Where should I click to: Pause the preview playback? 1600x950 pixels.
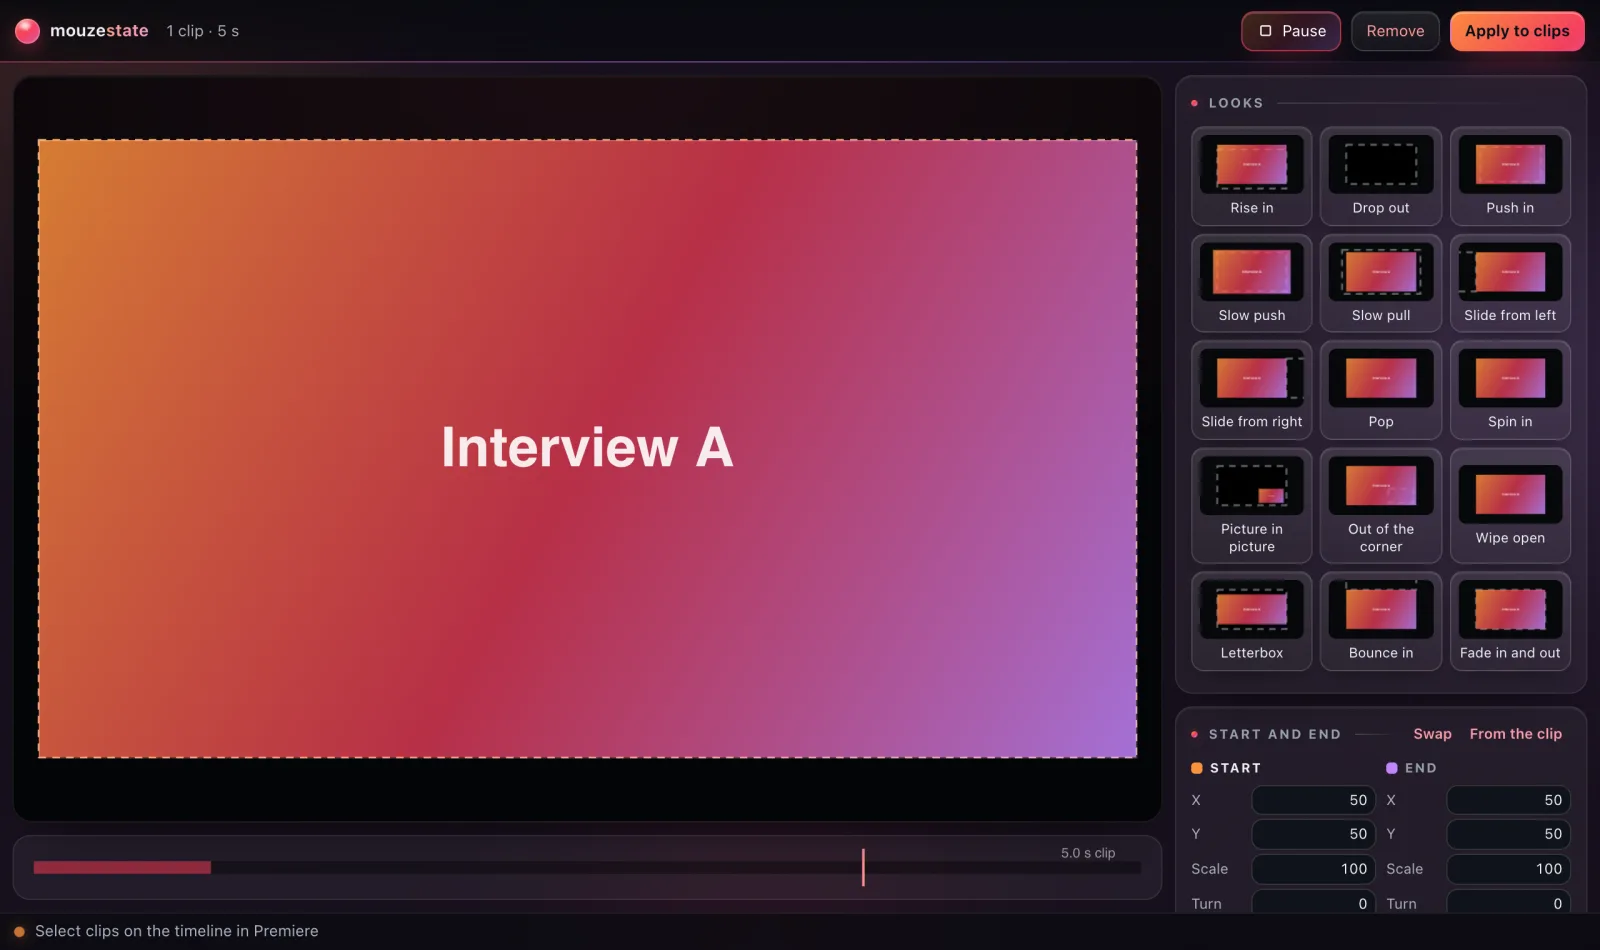[x=1291, y=31]
